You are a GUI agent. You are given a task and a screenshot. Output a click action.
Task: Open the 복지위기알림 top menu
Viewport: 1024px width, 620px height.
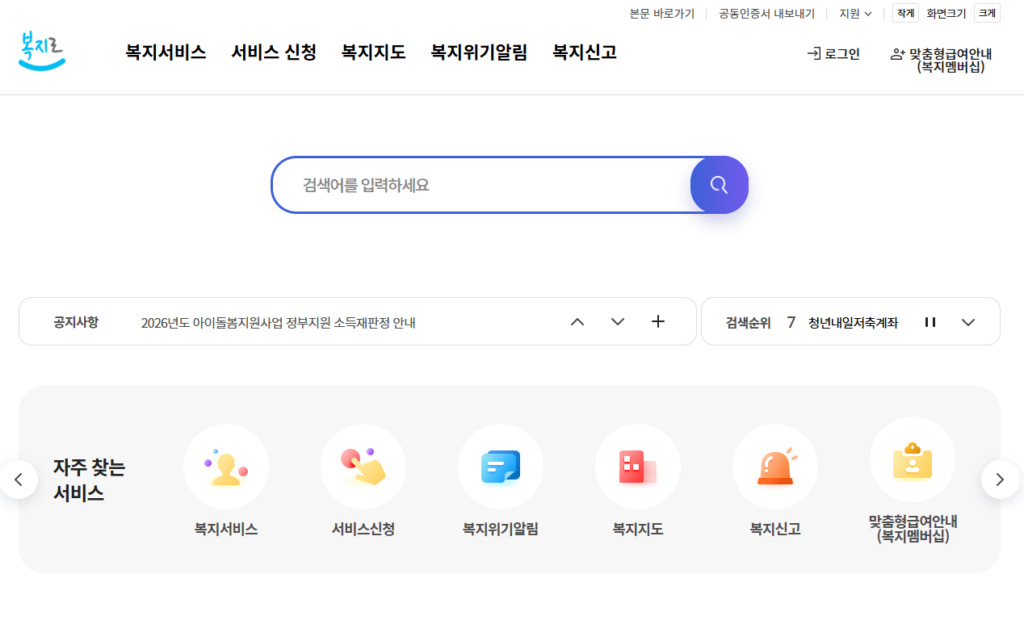point(479,52)
